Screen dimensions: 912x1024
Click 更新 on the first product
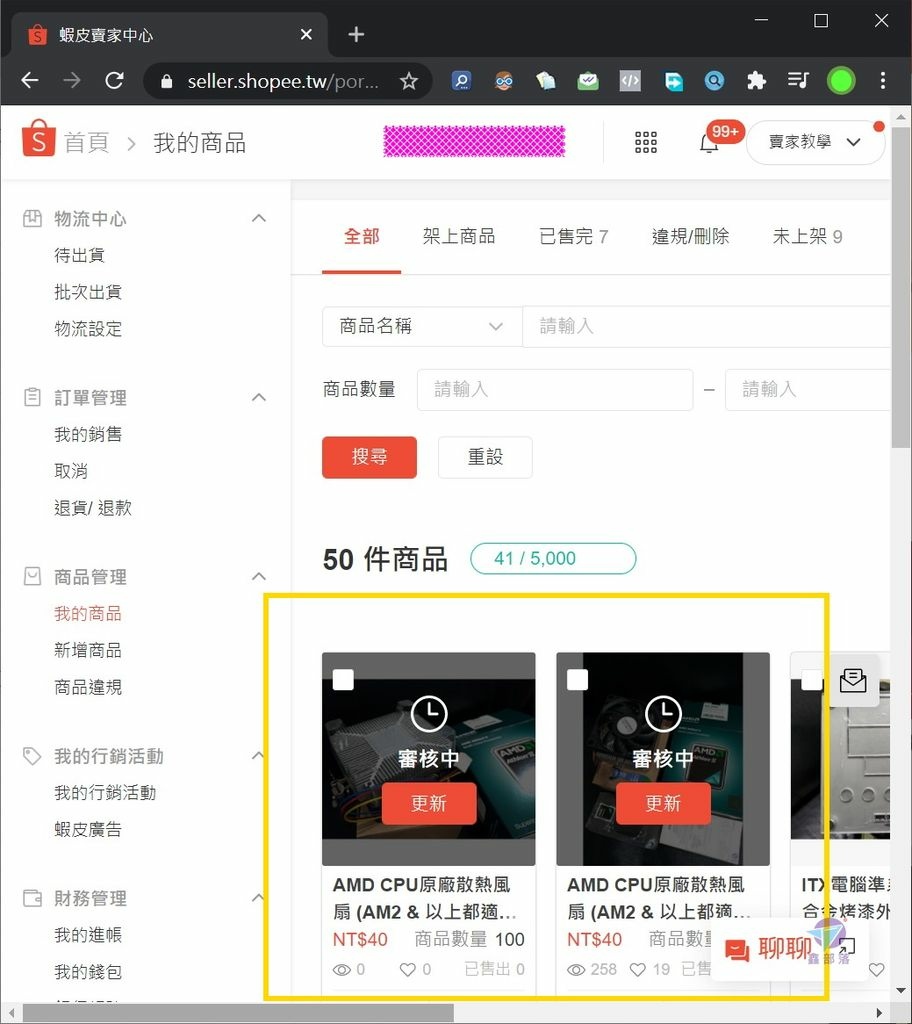429,803
